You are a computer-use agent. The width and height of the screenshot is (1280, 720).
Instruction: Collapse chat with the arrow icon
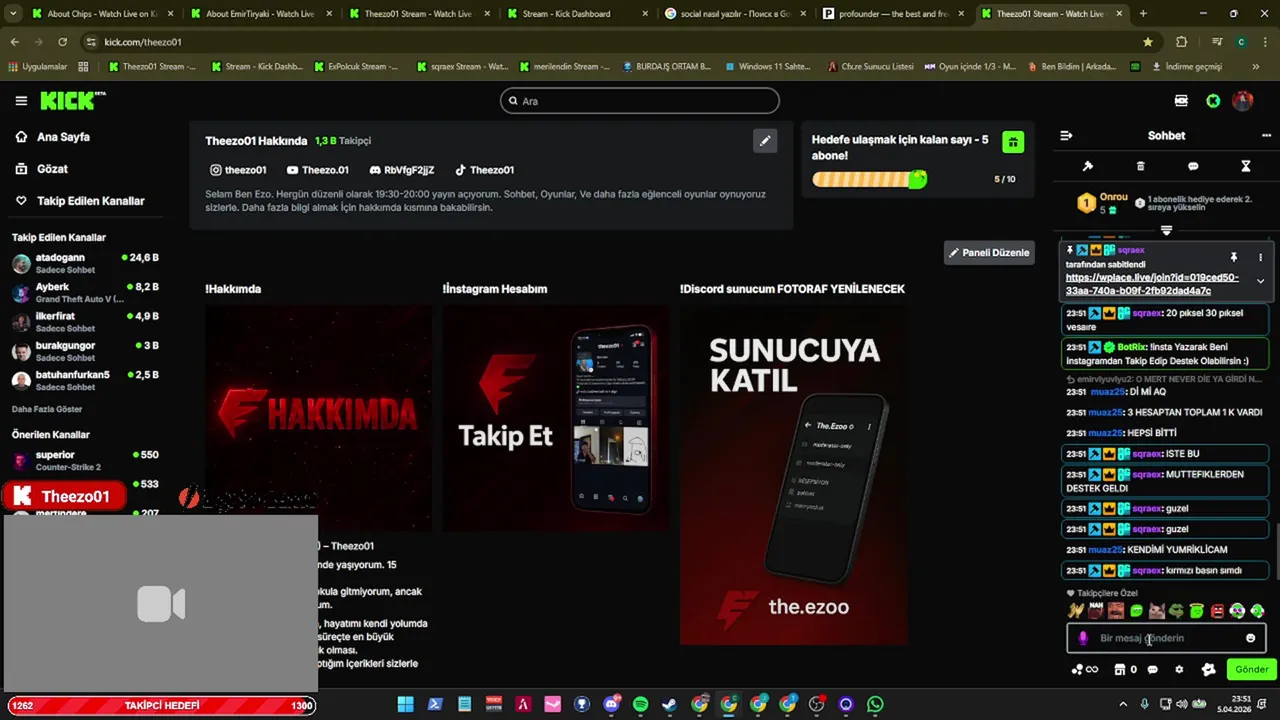pos(1066,136)
